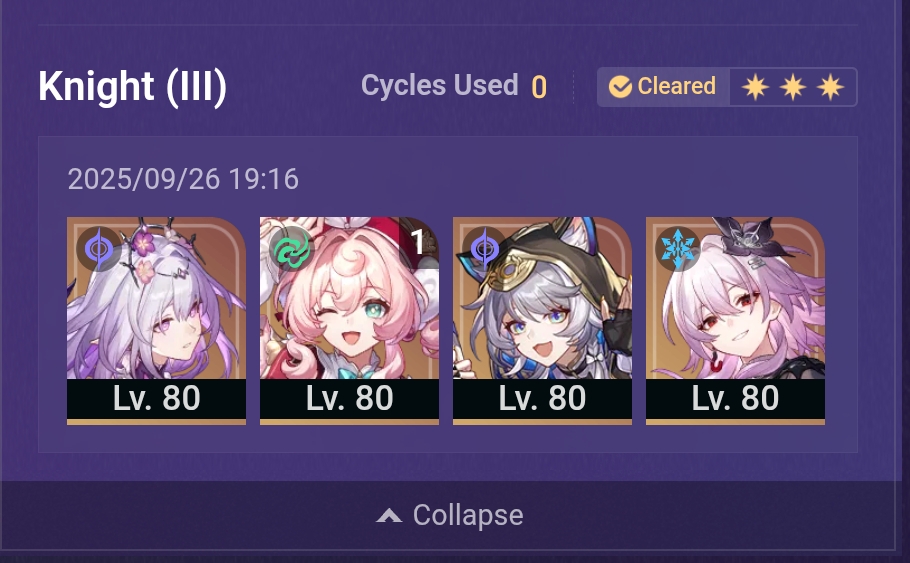The image size is (910, 563).
Task: Click the Eidolon number 1 badge
Action: [x=418, y=241]
